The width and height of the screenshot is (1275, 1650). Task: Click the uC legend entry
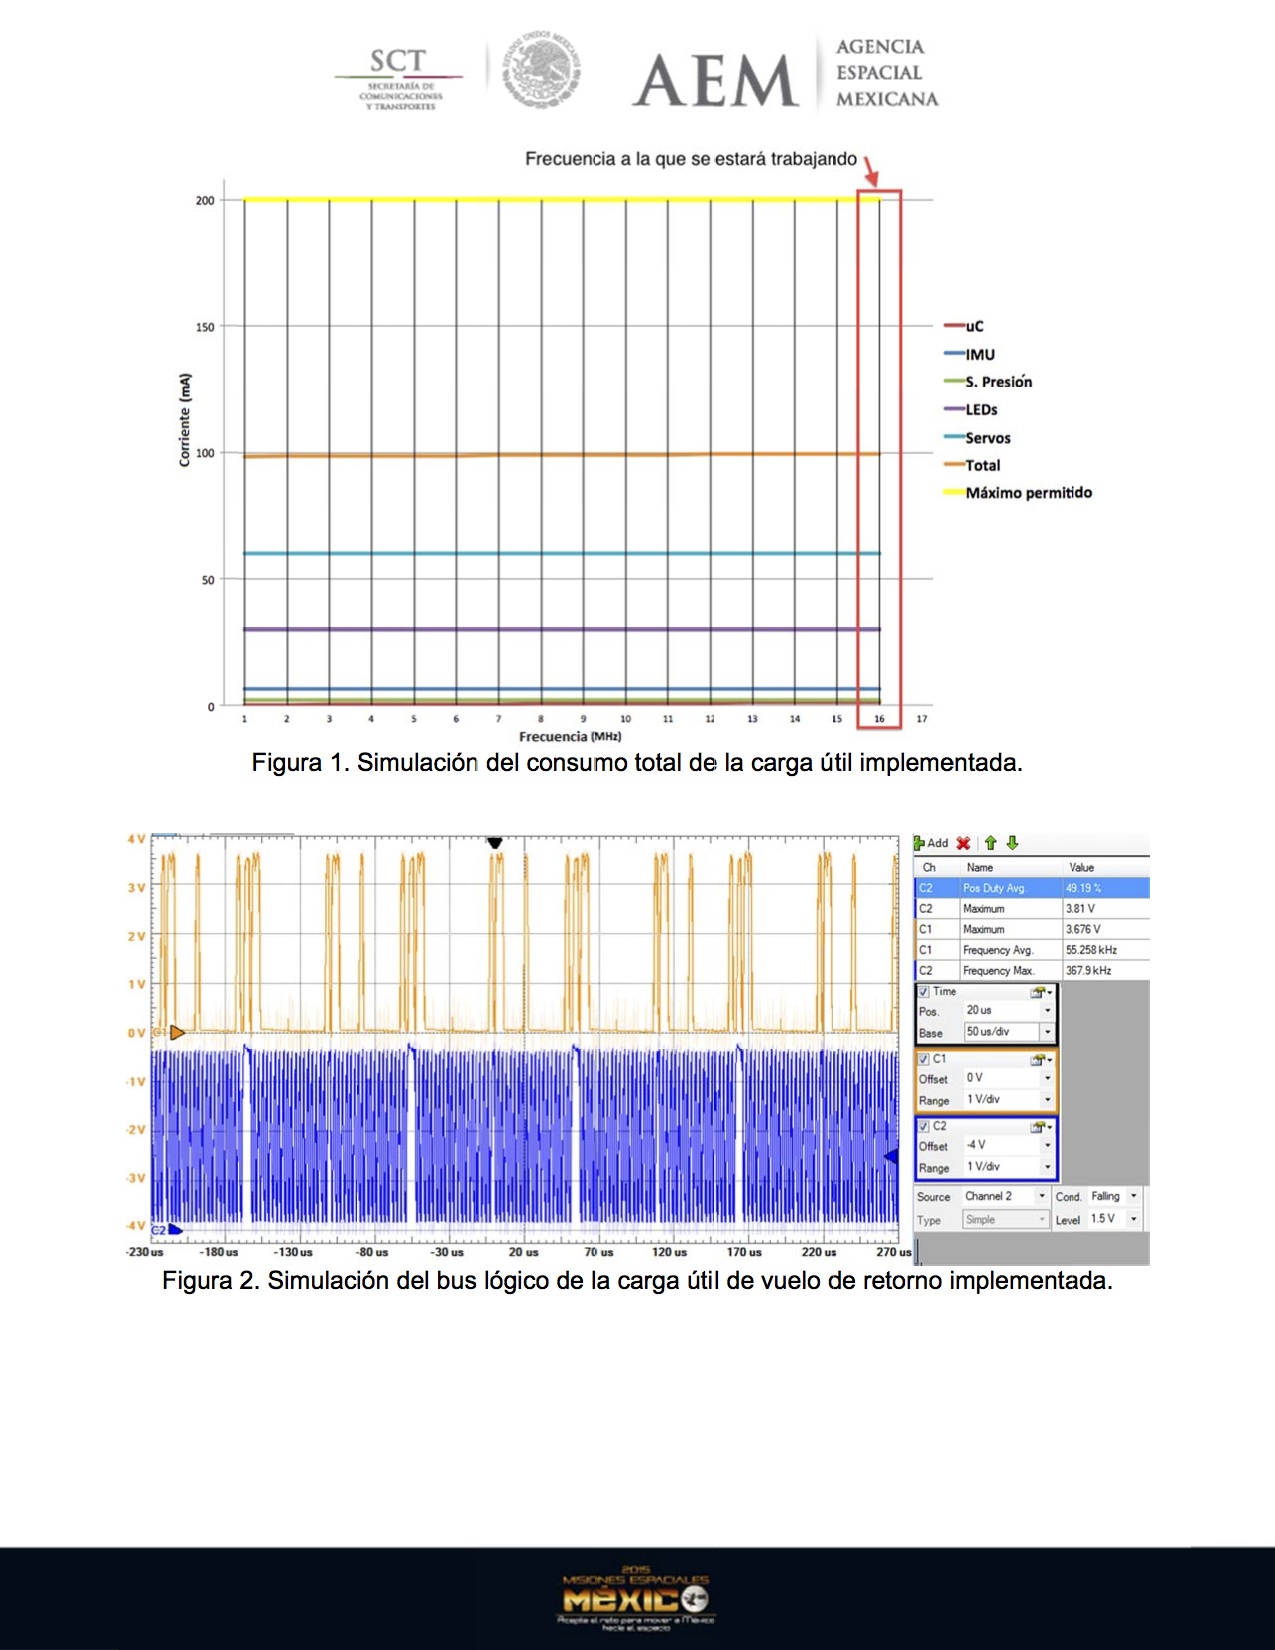964,326
